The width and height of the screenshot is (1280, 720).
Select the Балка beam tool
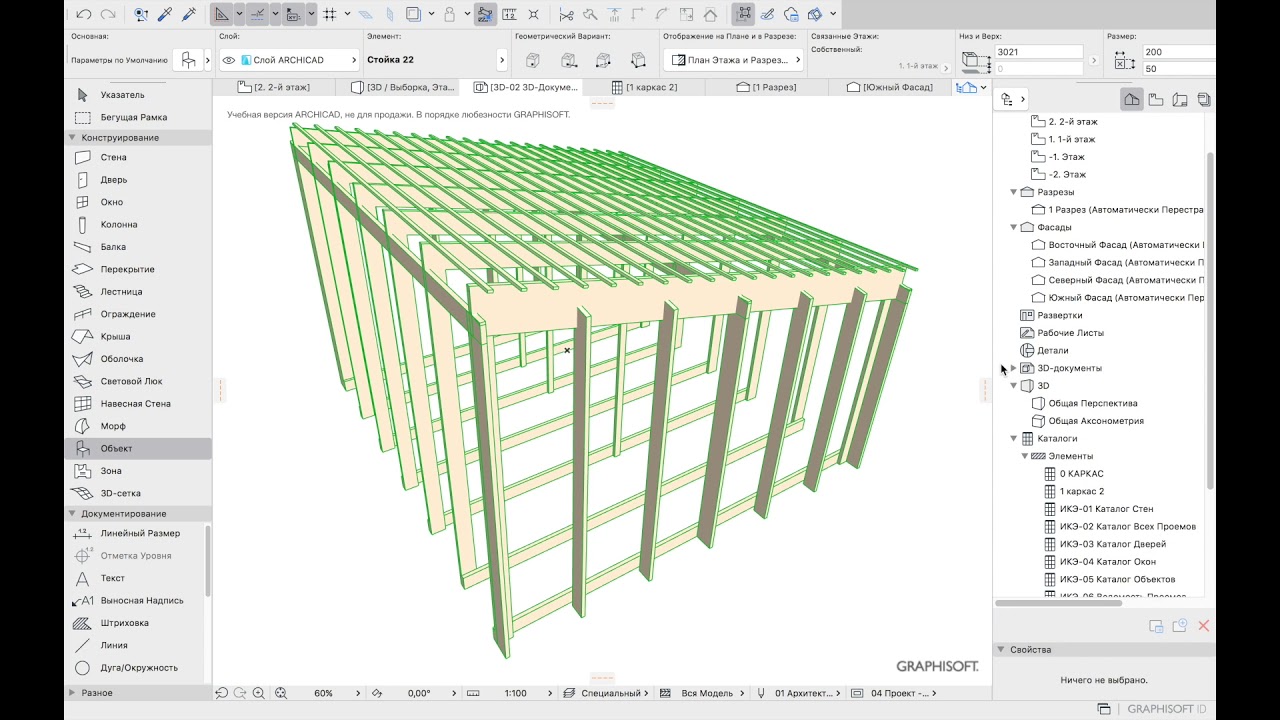tap(138, 247)
